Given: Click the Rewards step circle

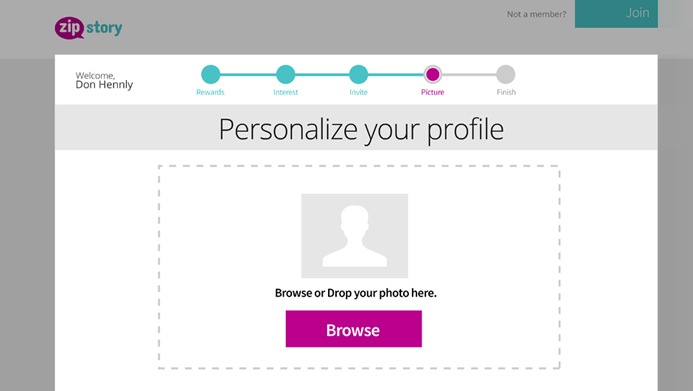Looking at the screenshot, I should pyautogui.click(x=210, y=74).
